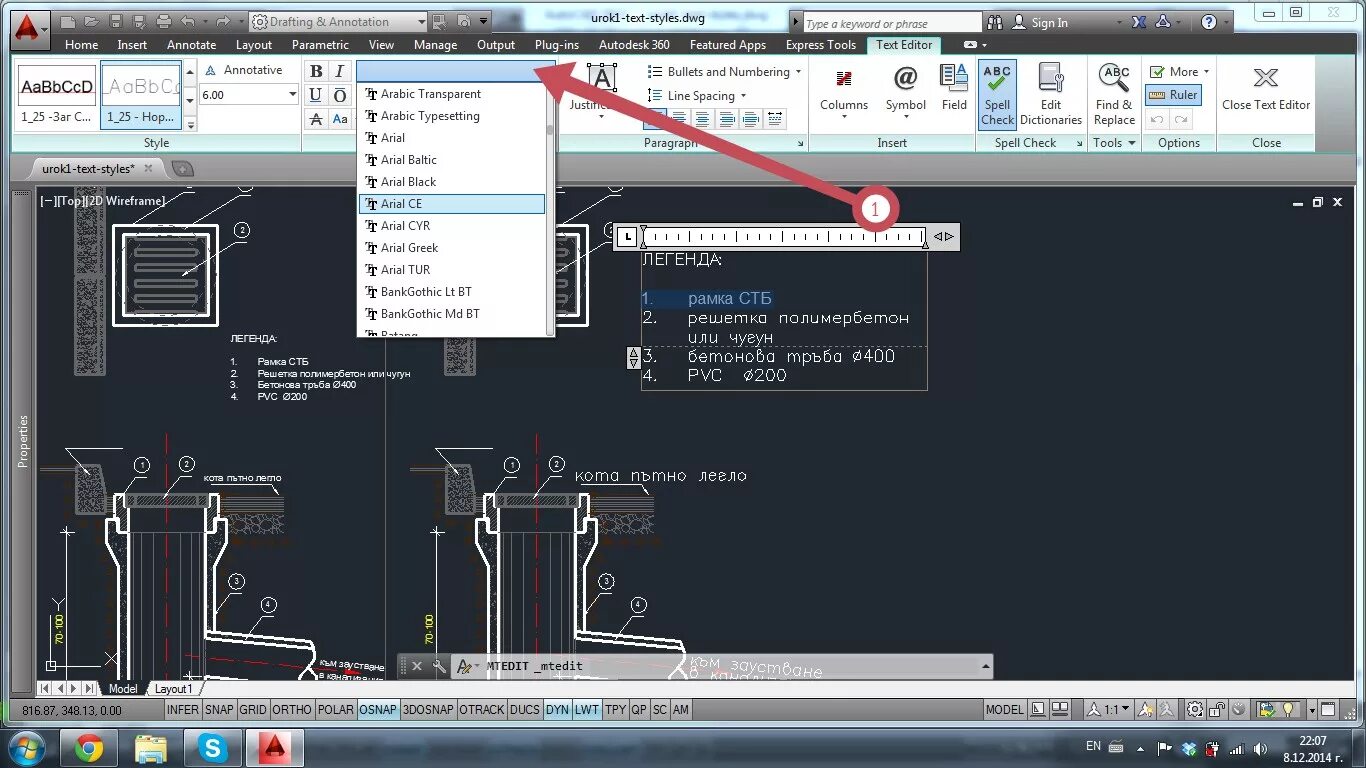This screenshot has height=768, width=1366.
Task: Open Skype from the Windows taskbar
Action: click(212, 748)
